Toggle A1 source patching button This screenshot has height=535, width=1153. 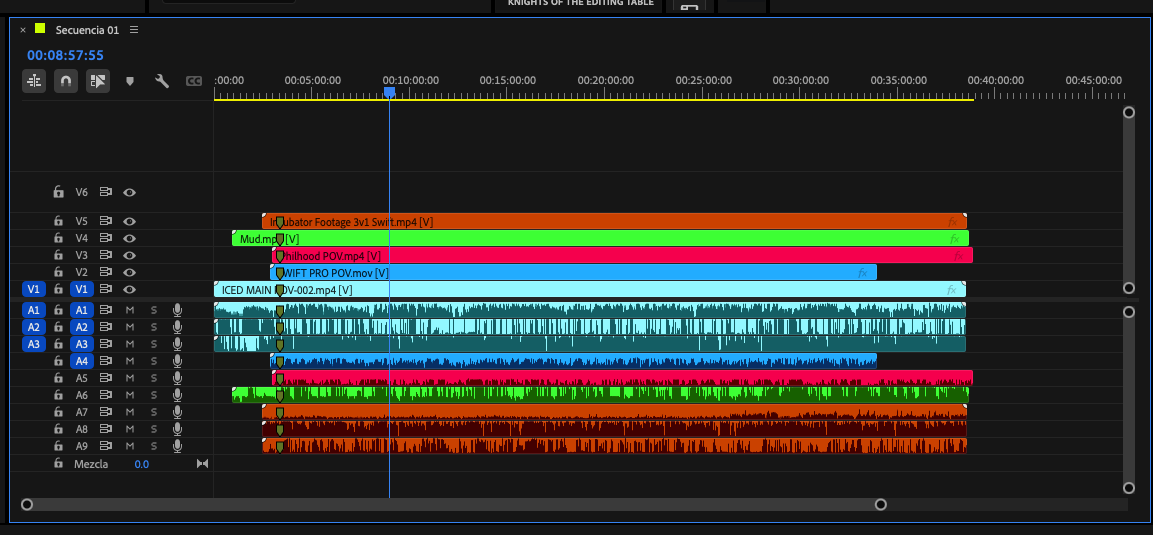34,310
